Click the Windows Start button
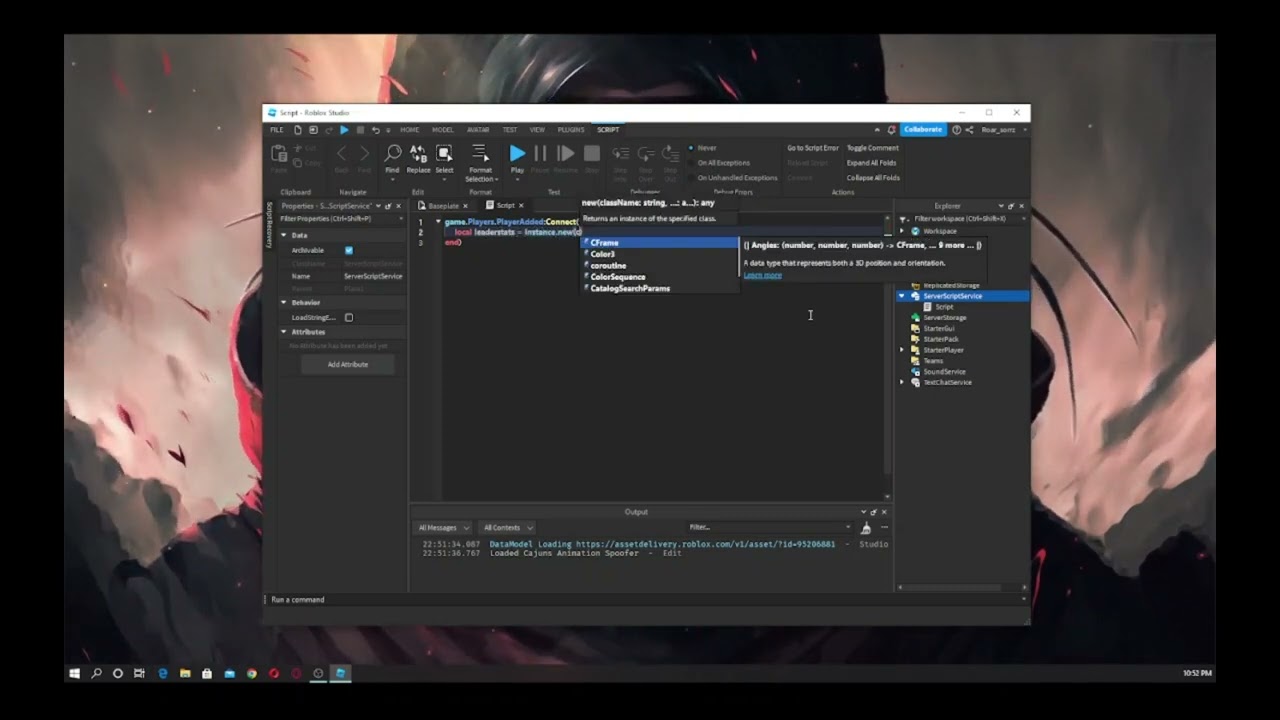 pyautogui.click(x=74, y=673)
